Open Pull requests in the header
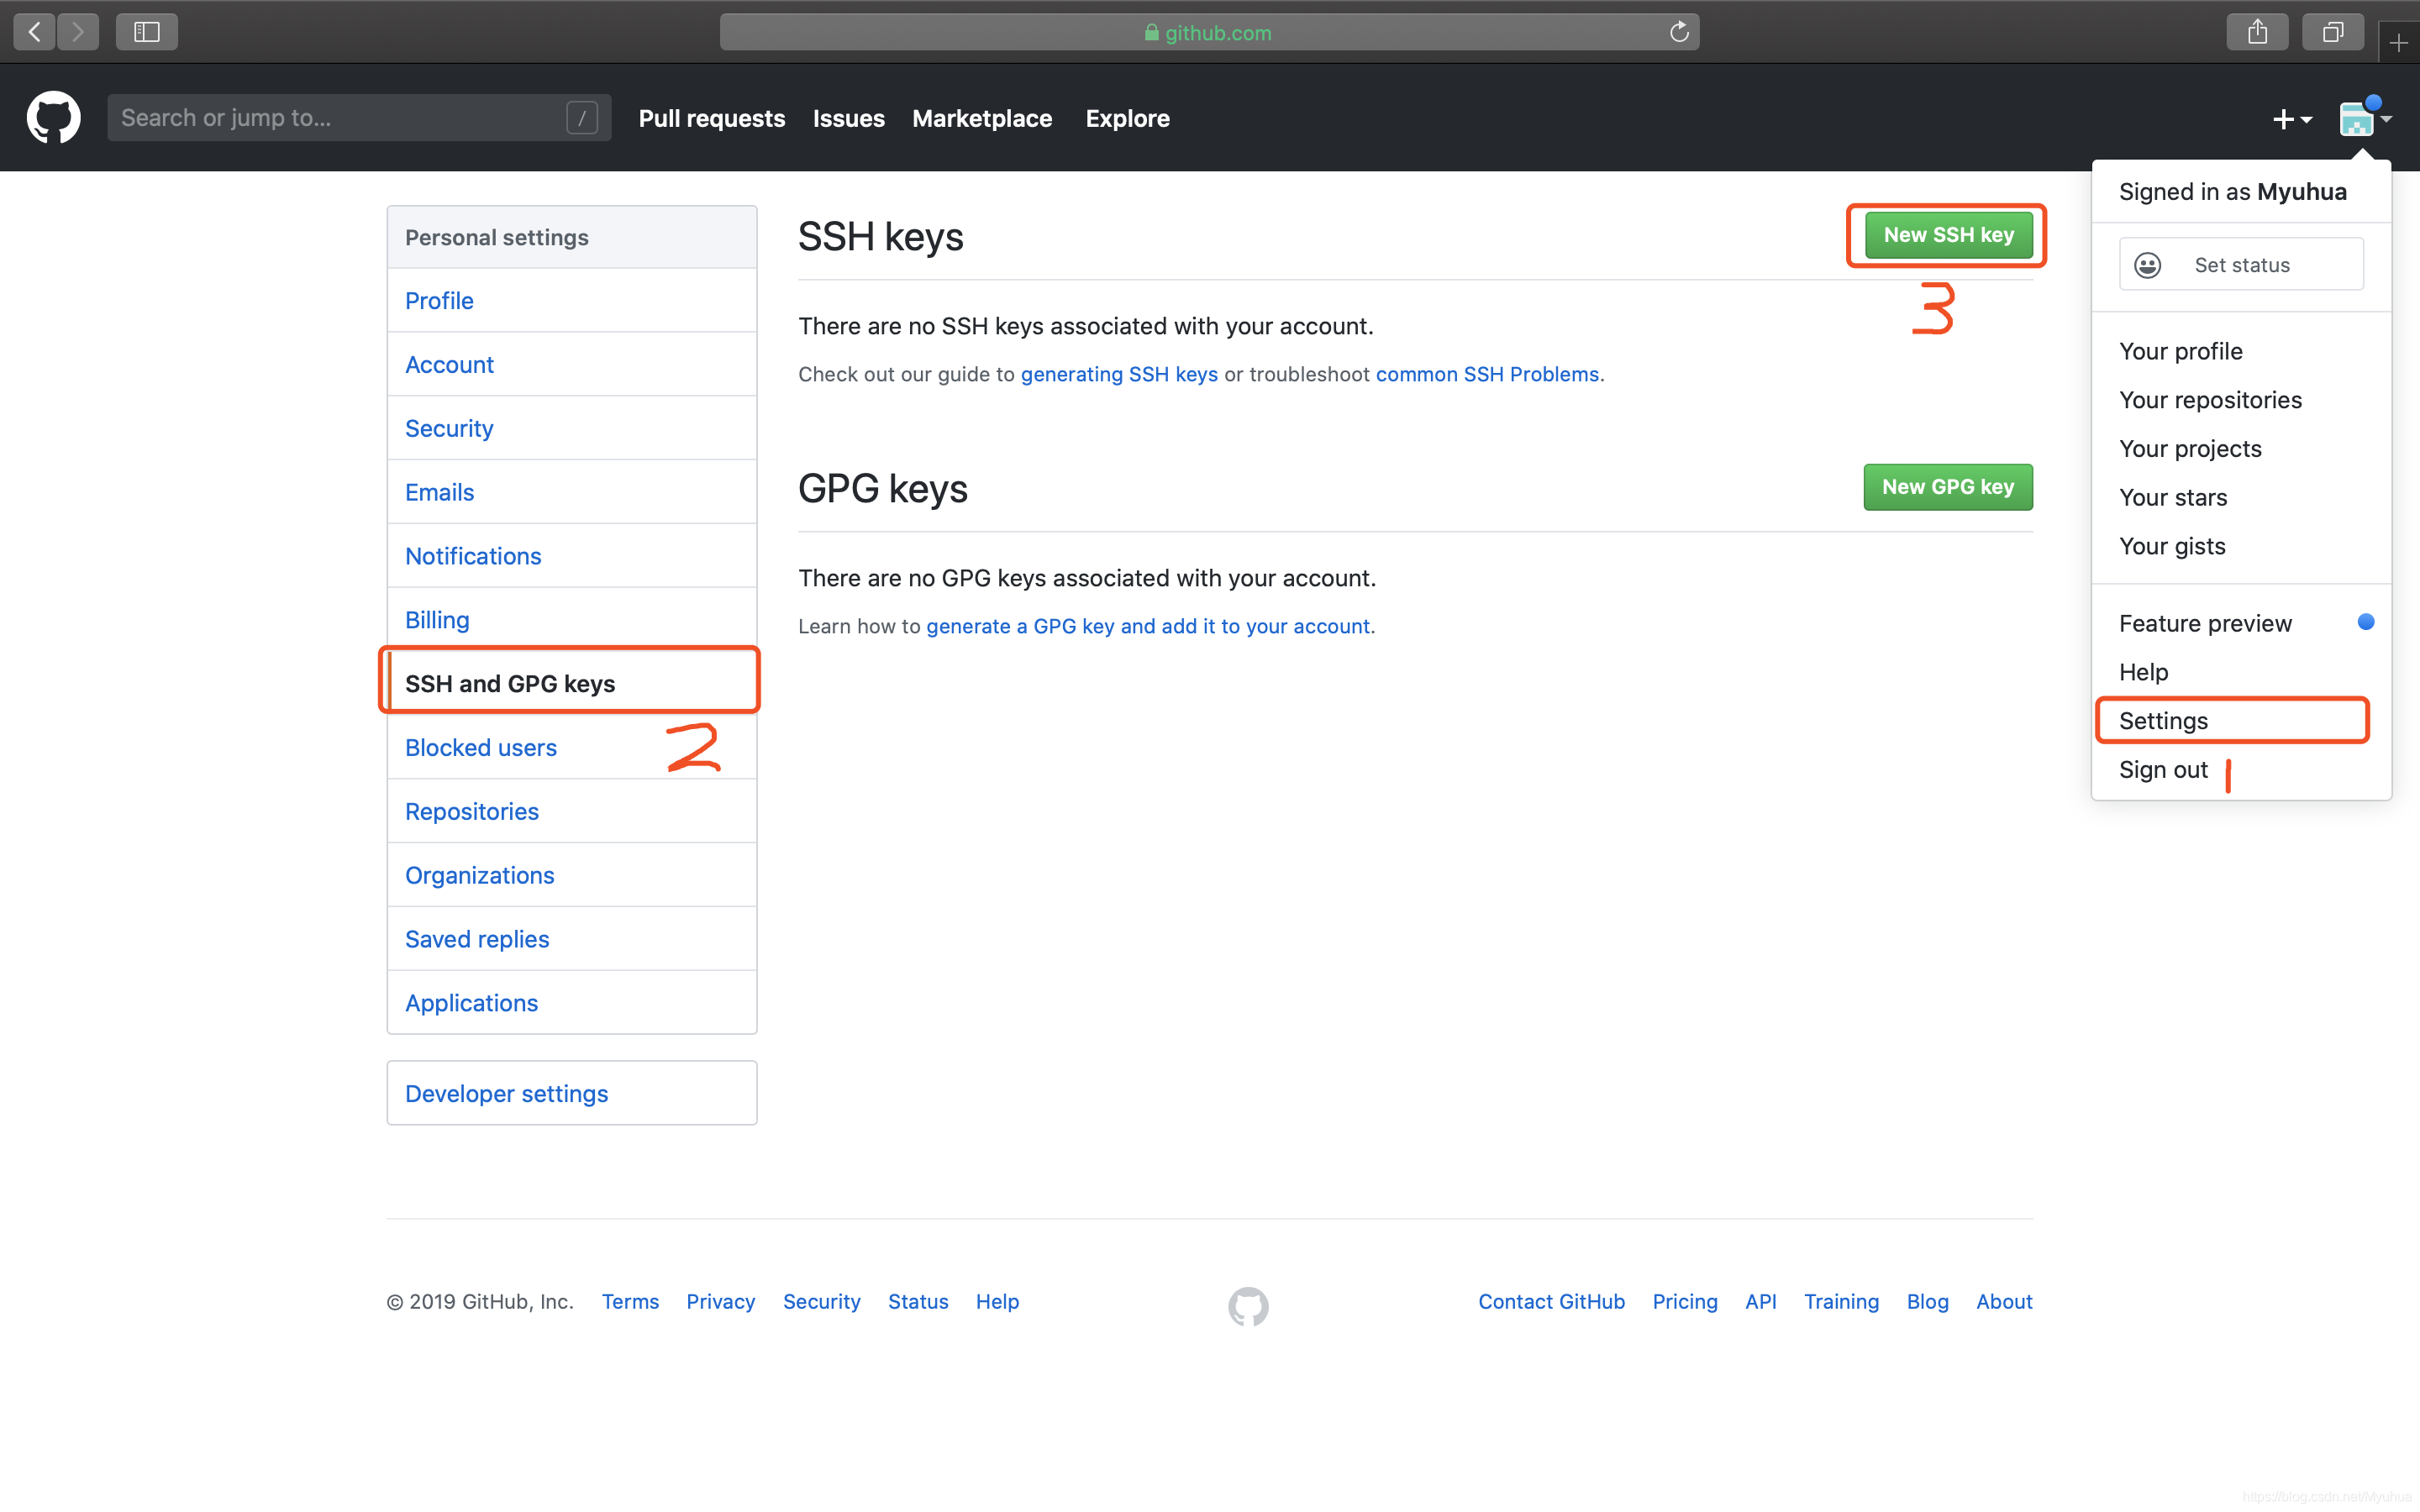 [712, 118]
